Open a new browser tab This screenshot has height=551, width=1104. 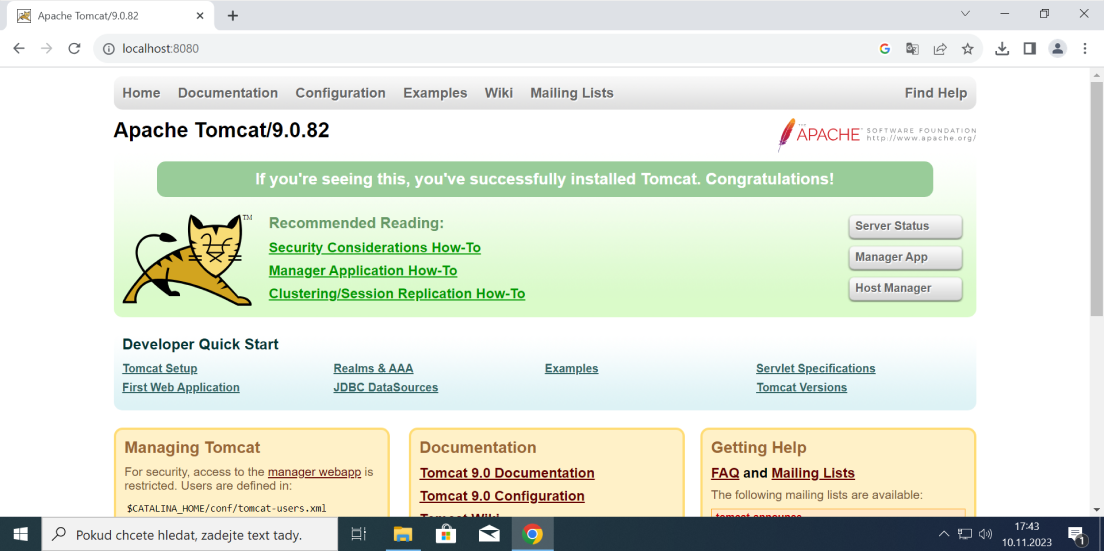pos(233,16)
